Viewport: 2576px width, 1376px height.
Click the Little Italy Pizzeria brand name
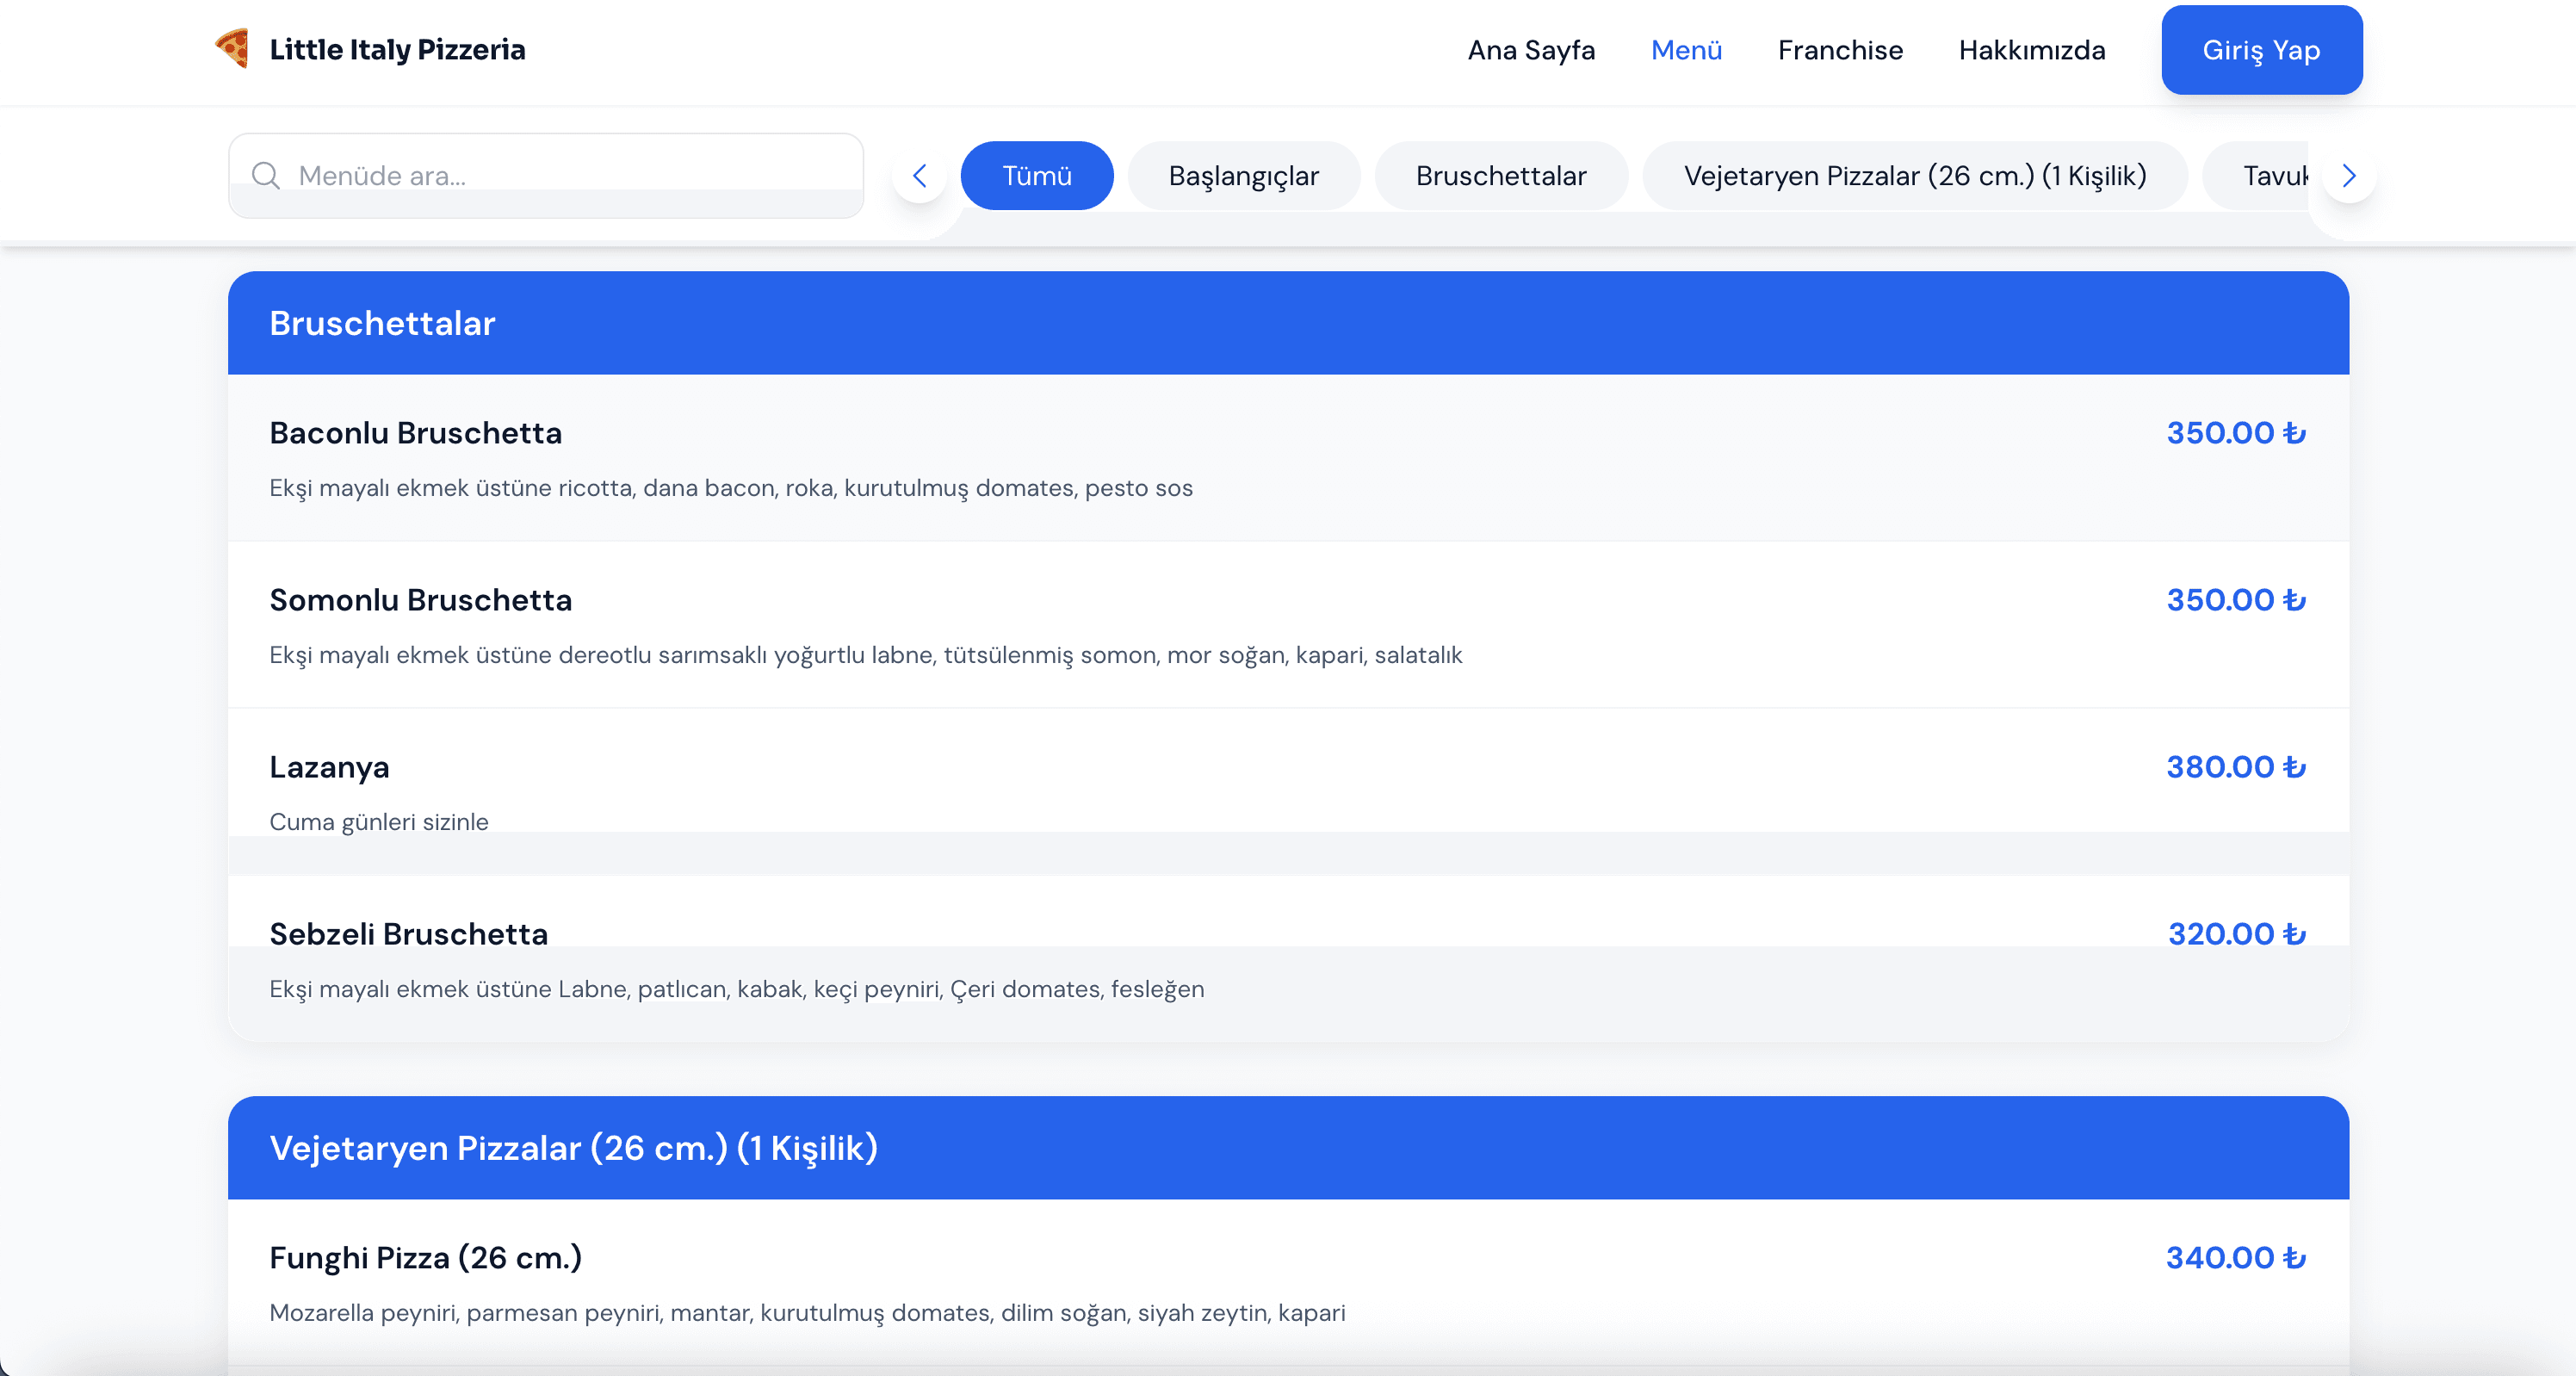(397, 50)
